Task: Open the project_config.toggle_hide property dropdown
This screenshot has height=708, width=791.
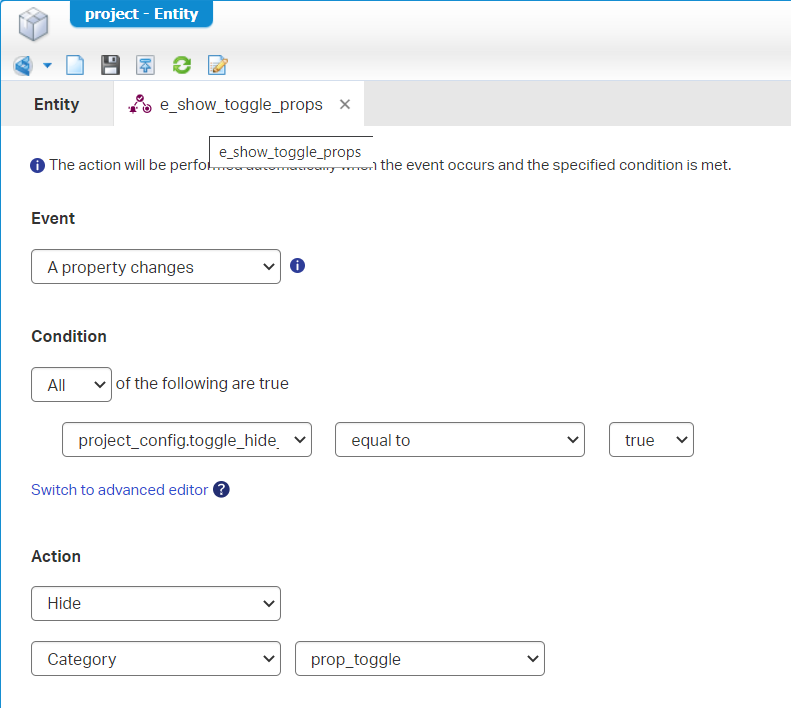Action: 187,440
